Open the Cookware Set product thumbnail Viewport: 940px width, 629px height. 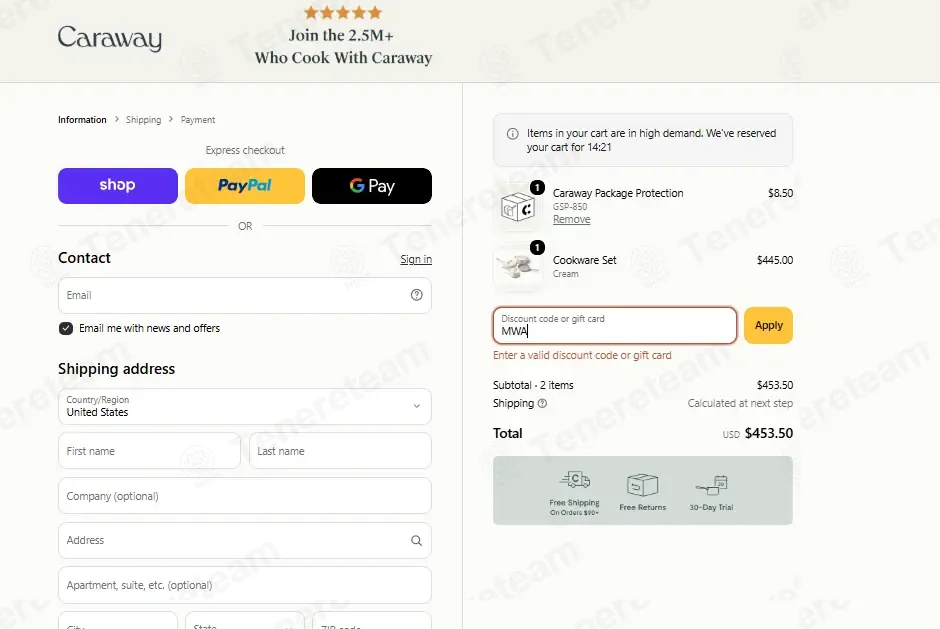tap(517, 266)
